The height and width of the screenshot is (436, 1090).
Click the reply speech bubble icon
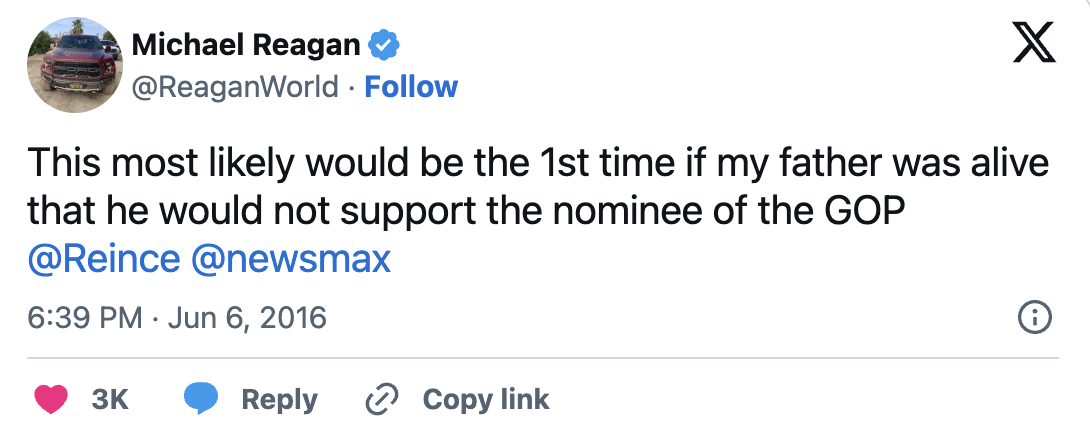tap(200, 399)
